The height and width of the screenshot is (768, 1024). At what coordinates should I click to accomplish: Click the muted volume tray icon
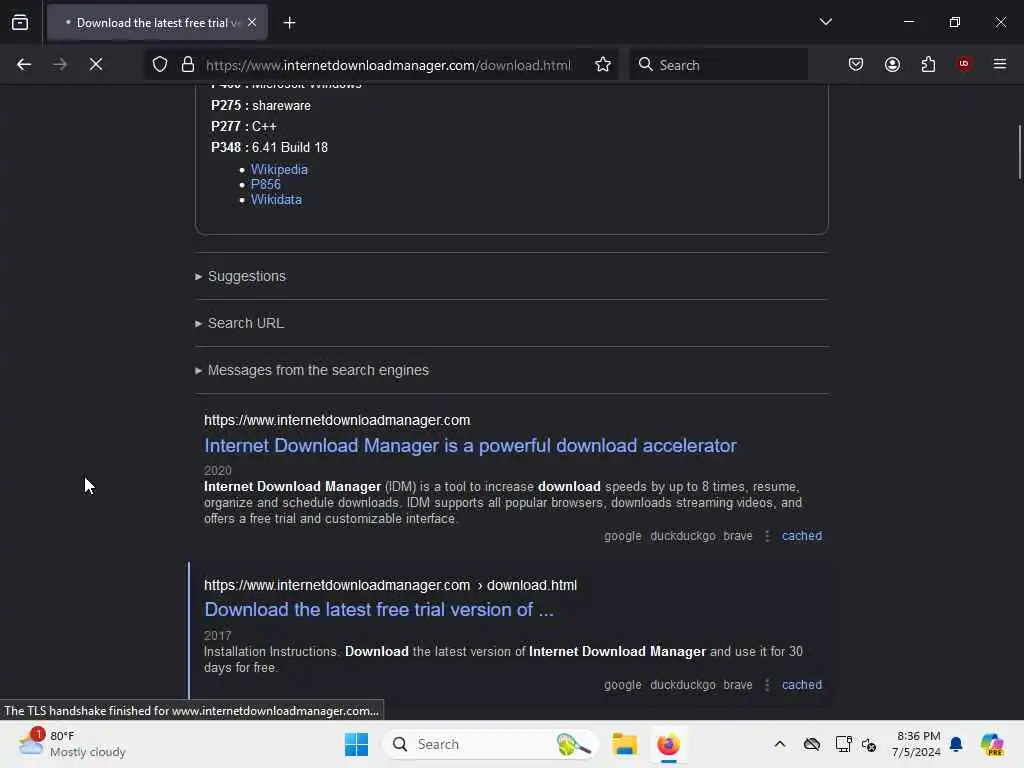click(869, 744)
